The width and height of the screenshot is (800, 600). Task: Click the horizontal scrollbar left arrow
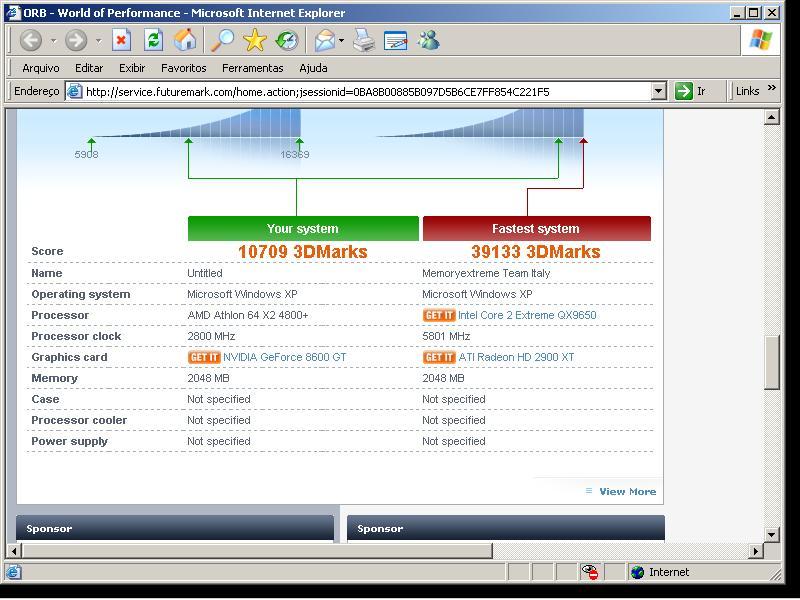point(14,551)
